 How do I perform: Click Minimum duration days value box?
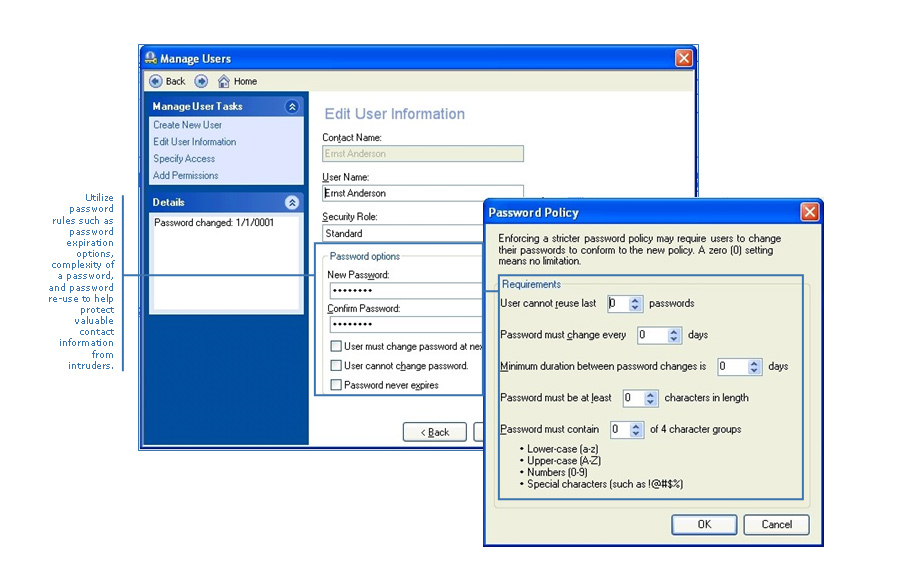pyautogui.click(x=732, y=366)
